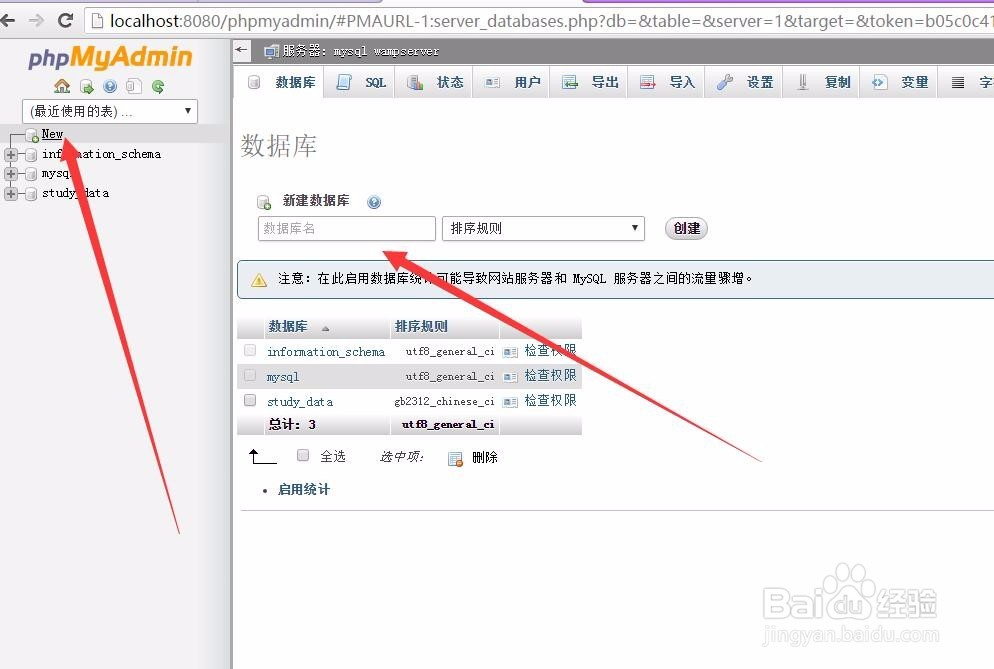The height and width of the screenshot is (669, 994).
Task: Click the browser forward arrow
Action: pyautogui.click(x=36, y=20)
